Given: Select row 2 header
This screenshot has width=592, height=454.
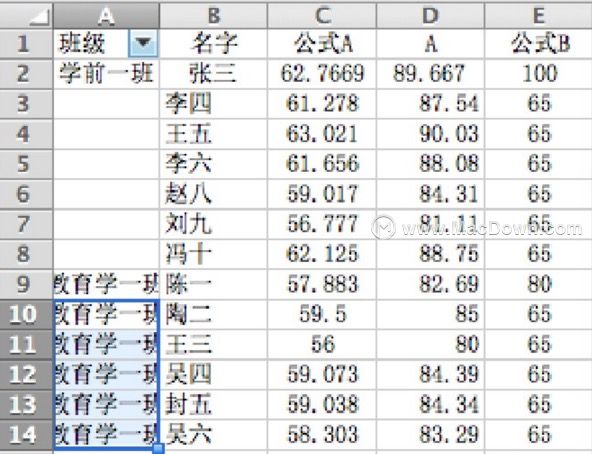Looking at the screenshot, I should point(26,74).
